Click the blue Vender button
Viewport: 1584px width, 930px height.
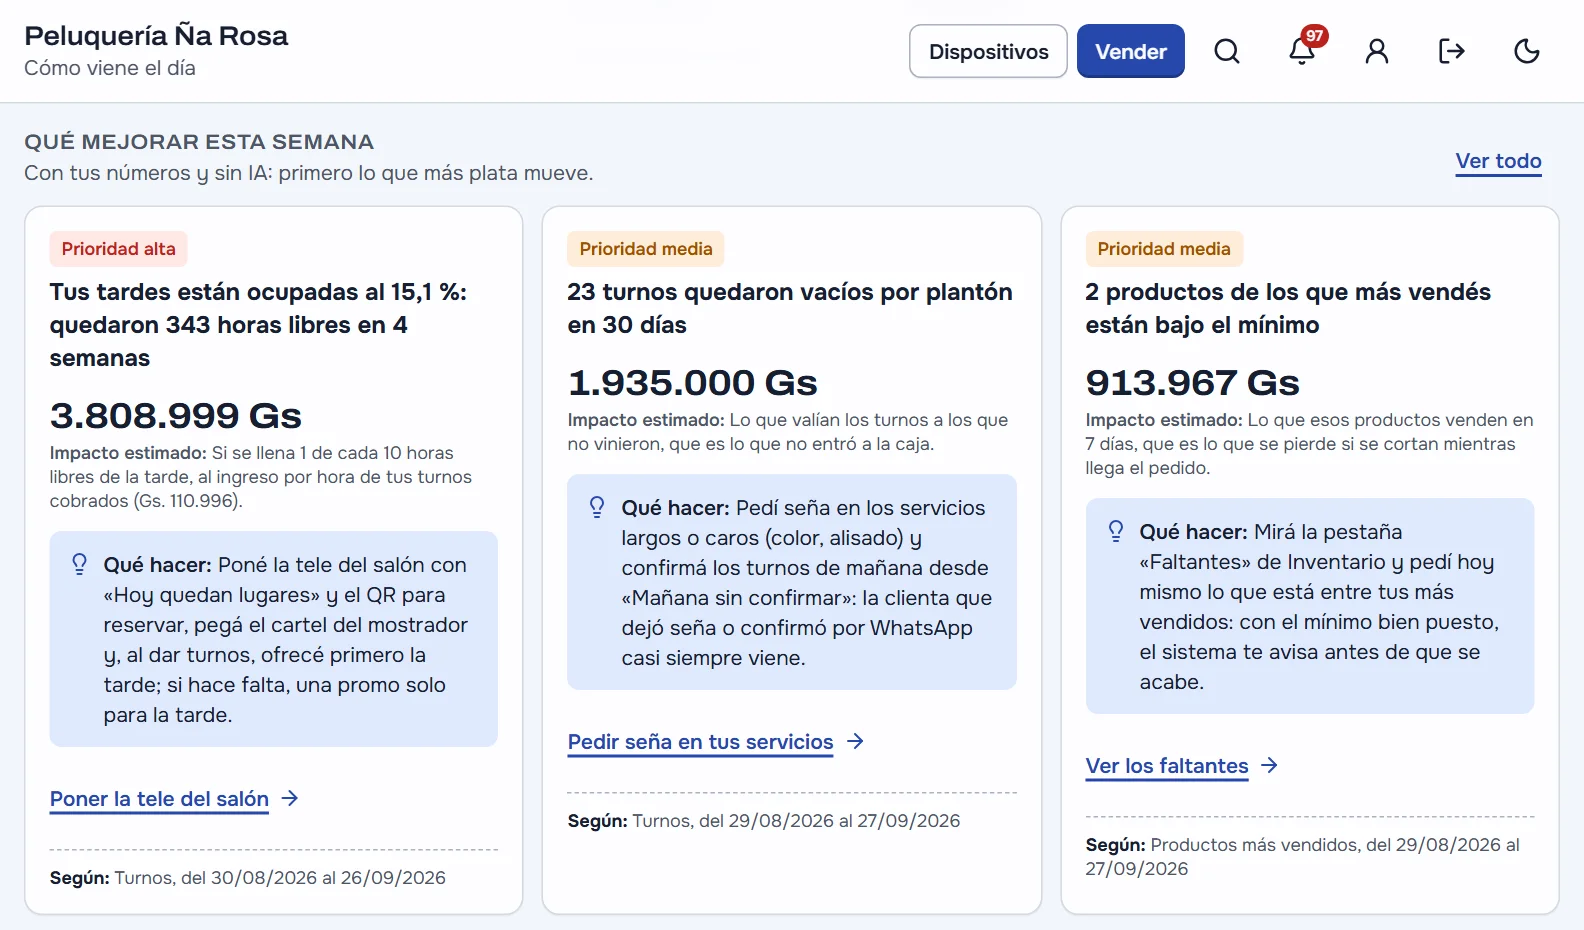(x=1131, y=51)
